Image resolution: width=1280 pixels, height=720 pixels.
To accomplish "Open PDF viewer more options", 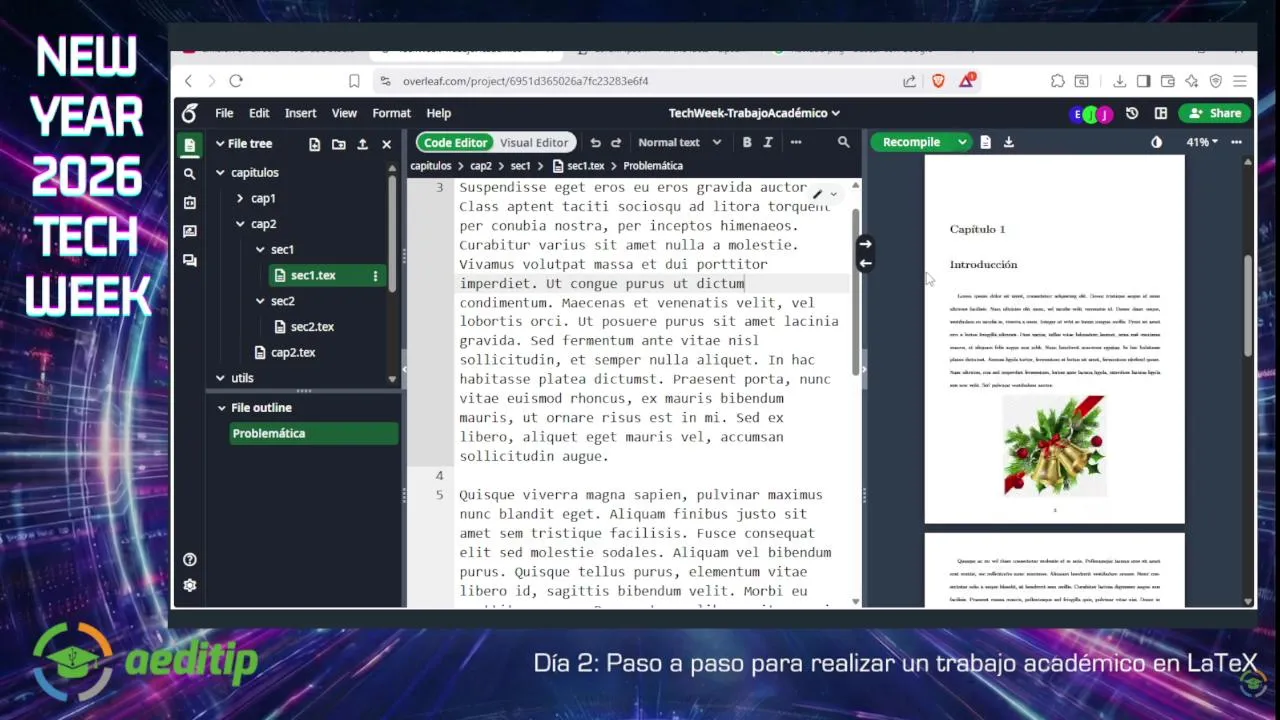I will (1236, 142).
